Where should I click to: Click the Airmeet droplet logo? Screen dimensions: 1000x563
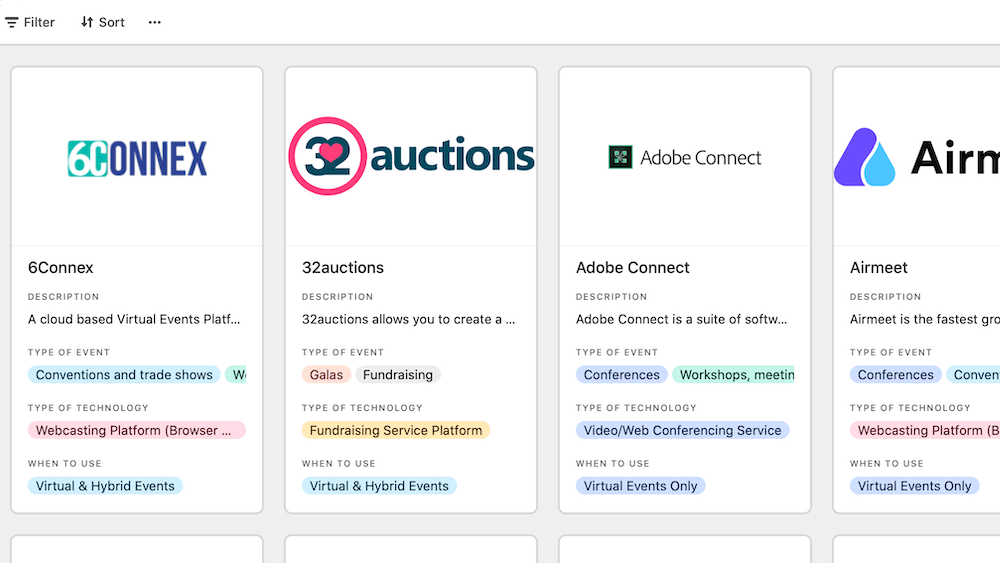coord(865,158)
